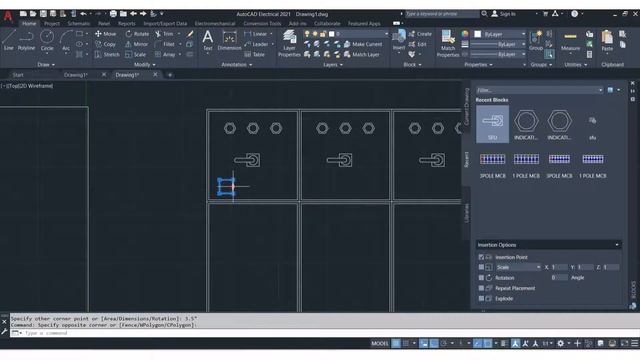Open the Electromechanical ribbon tab

[x=215, y=24]
